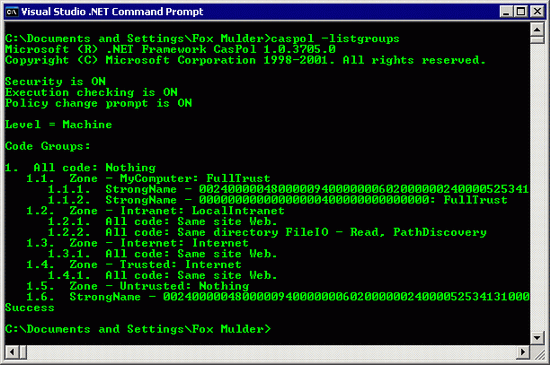Click the '1.5. Zone - Untrusted: Nothing' row

tap(138, 286)
